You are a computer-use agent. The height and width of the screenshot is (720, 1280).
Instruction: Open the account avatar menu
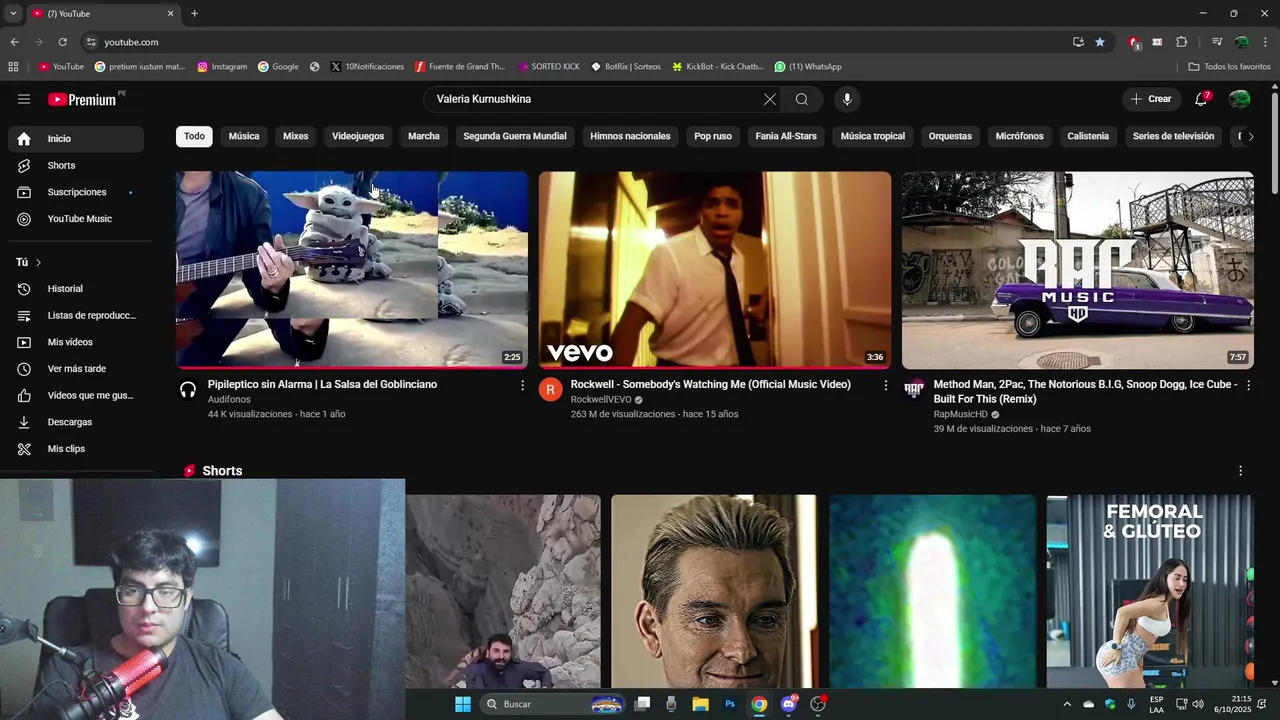tap(1239, 99)
